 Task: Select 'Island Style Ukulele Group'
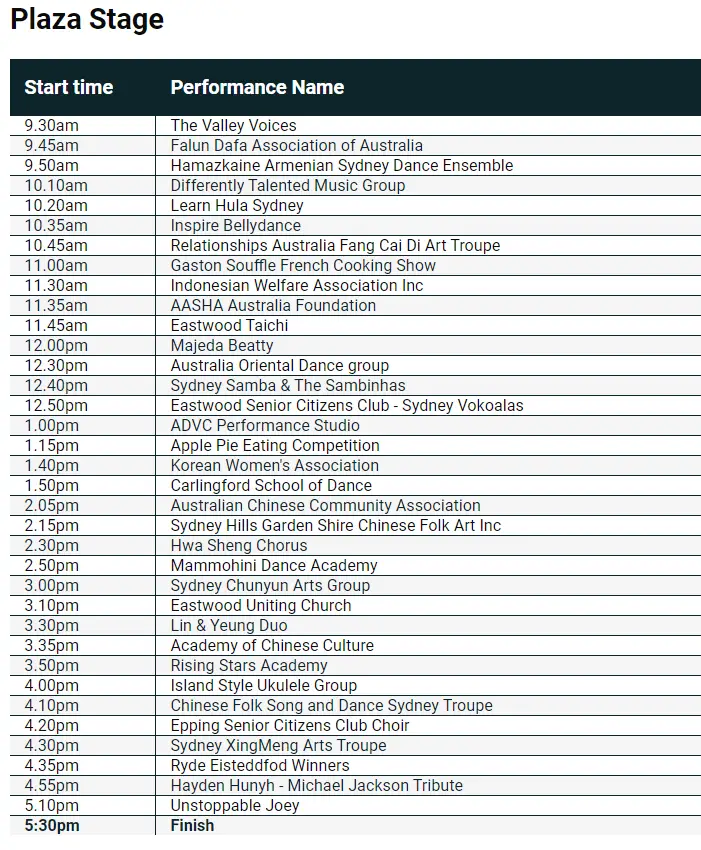264,686
